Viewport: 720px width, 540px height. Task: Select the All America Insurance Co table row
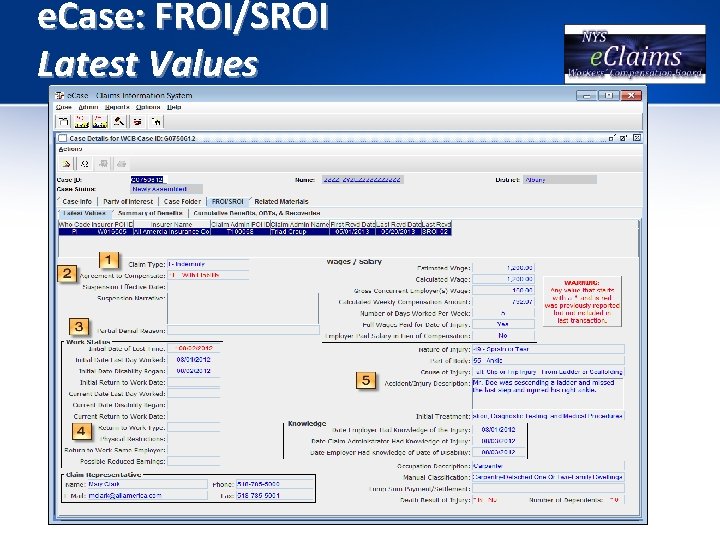pos(255,232)
